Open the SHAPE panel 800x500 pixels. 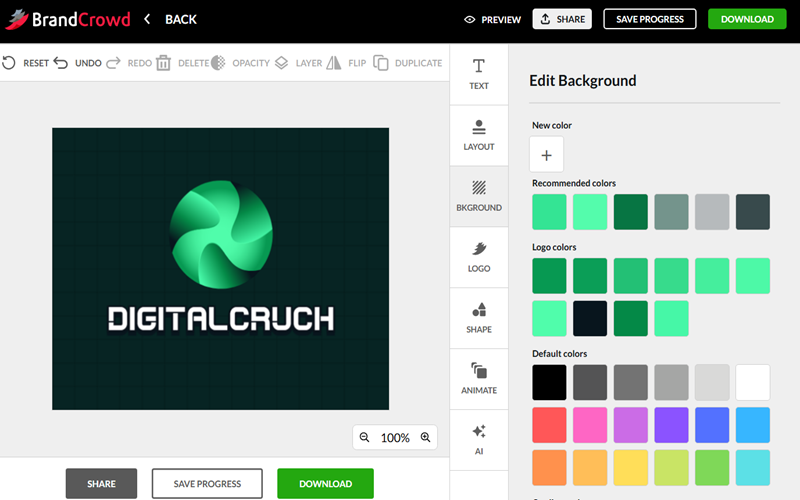(479, 318)
